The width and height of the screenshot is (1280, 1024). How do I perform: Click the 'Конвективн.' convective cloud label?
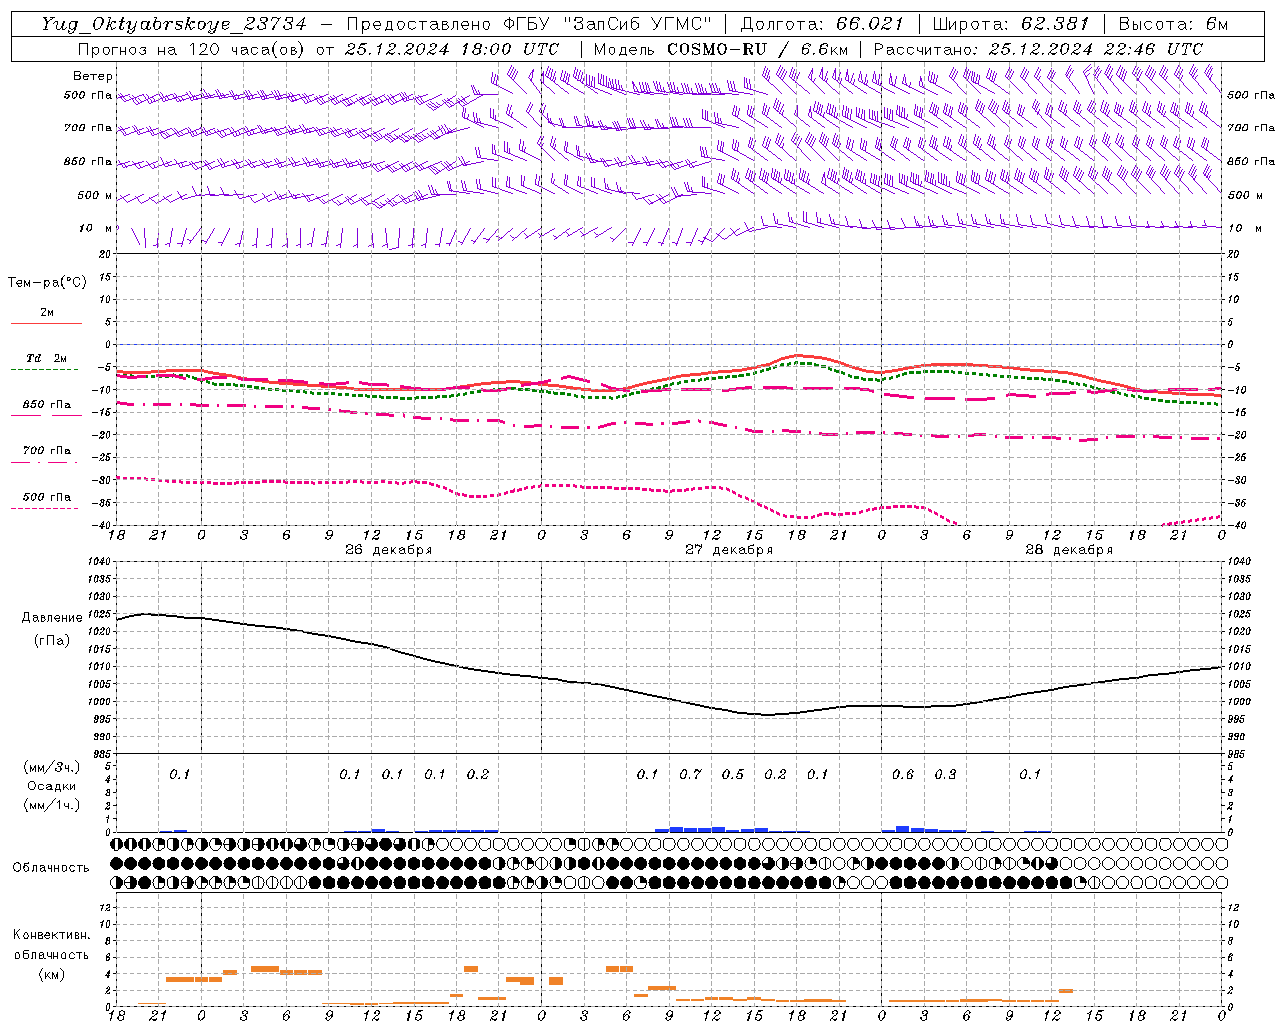[x=51, y=936]
